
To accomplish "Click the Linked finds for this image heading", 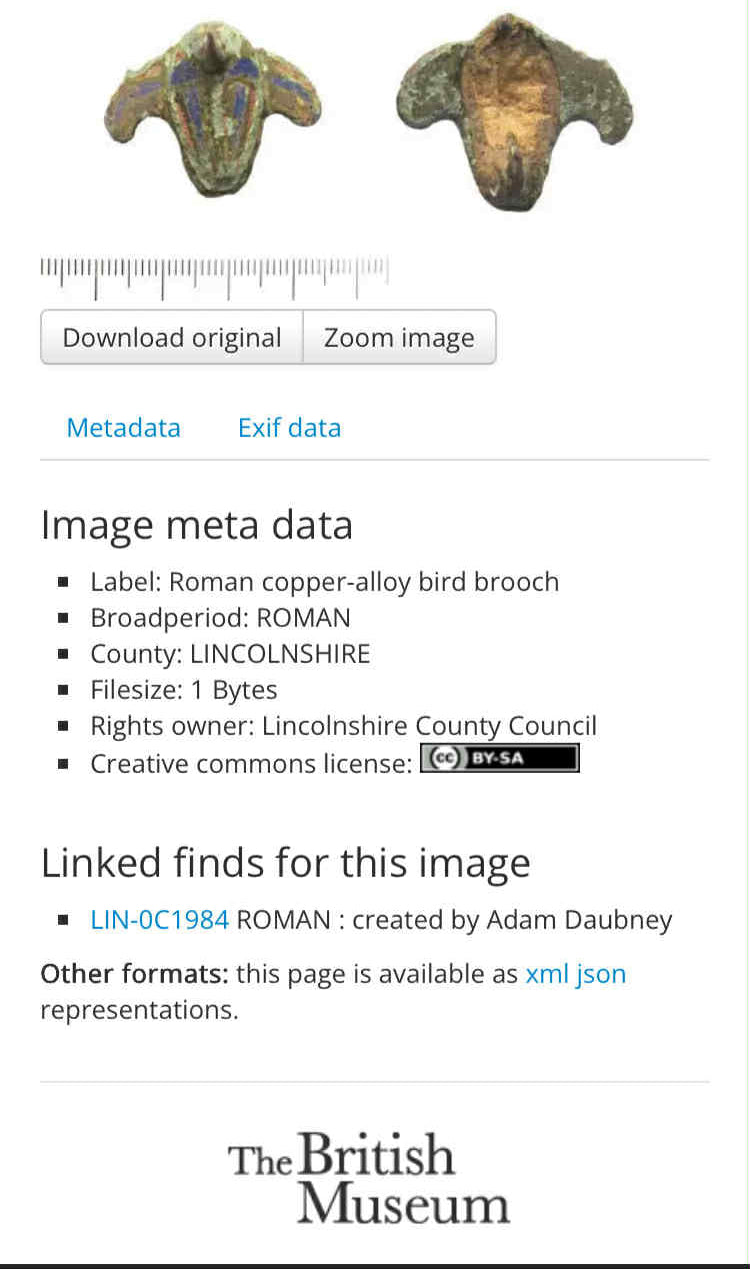I will pos(285,863).
